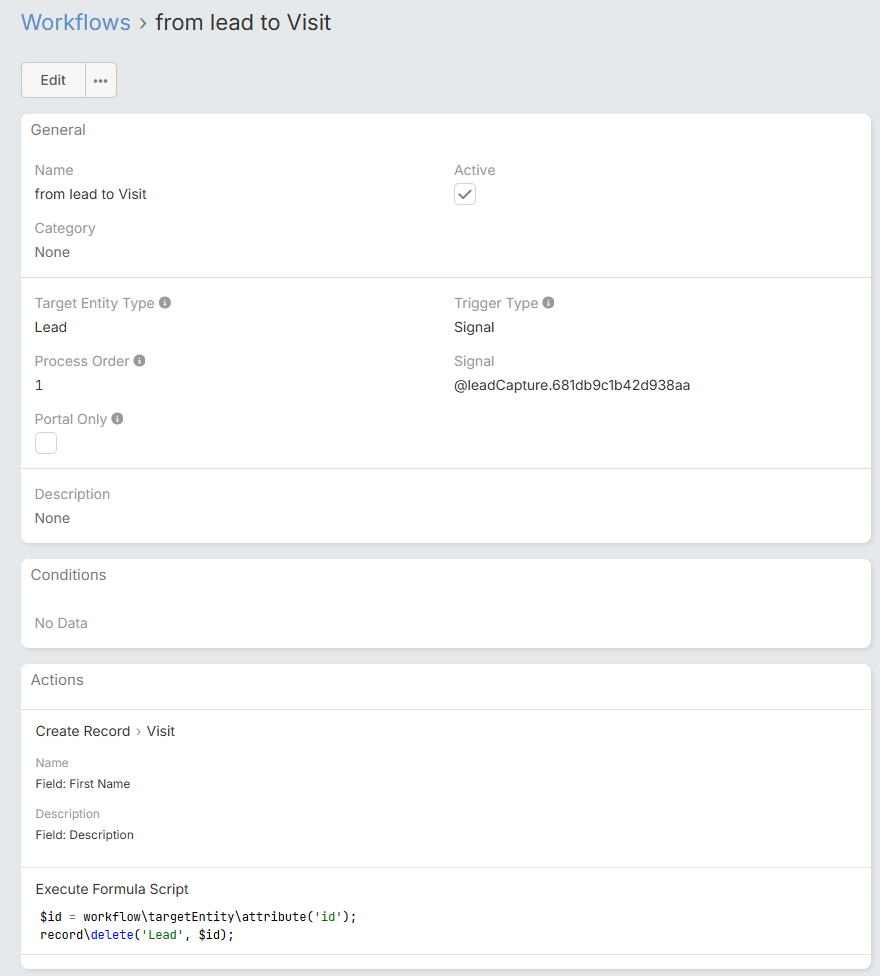
Task: Click the @leadCapture signal value
Action: tap(572, 385)
